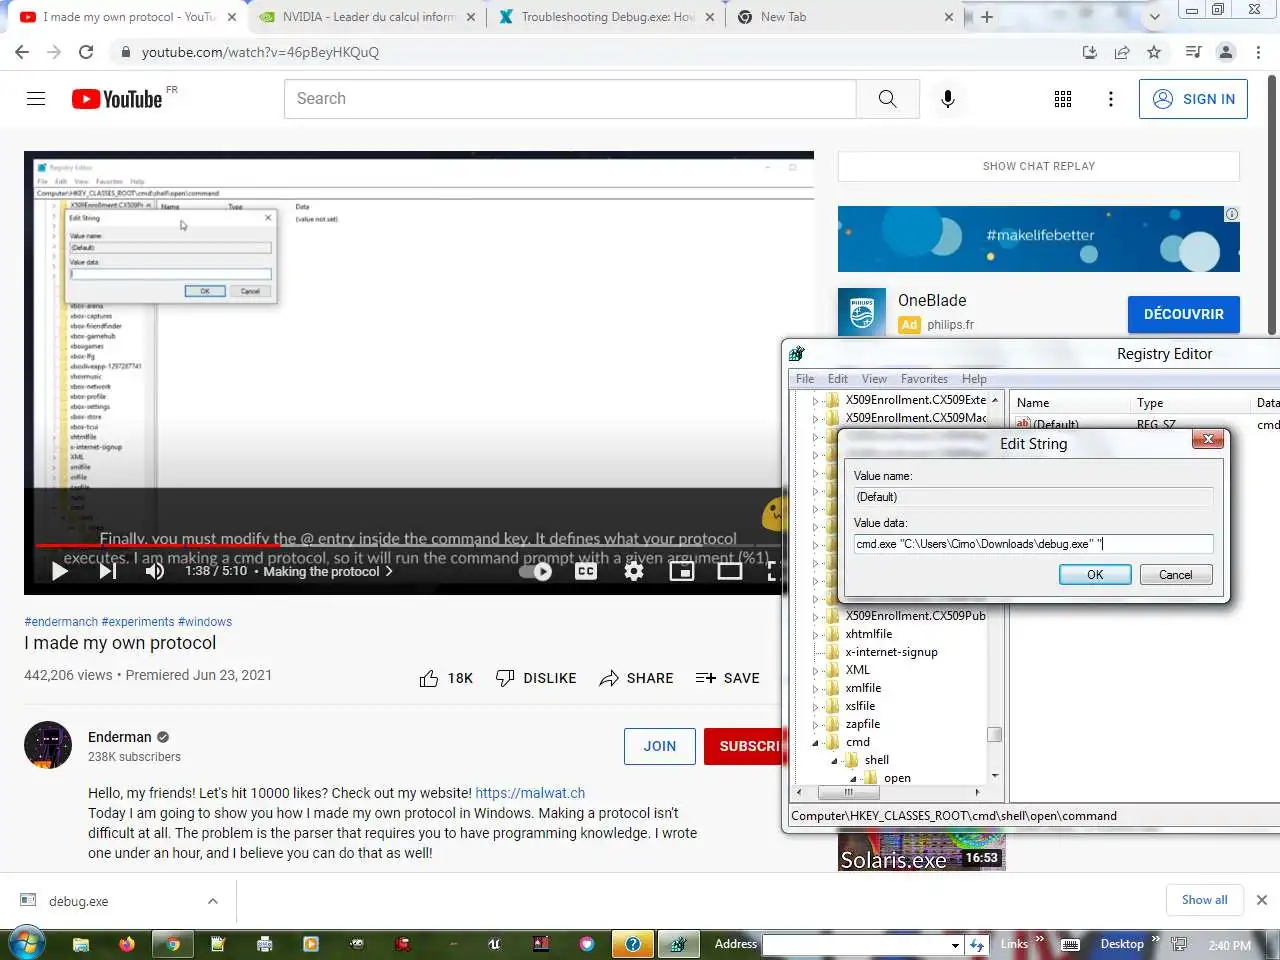Collapse the shell registry key
Viewport: 1280px width, 960px height.
[x=834, y=760]
